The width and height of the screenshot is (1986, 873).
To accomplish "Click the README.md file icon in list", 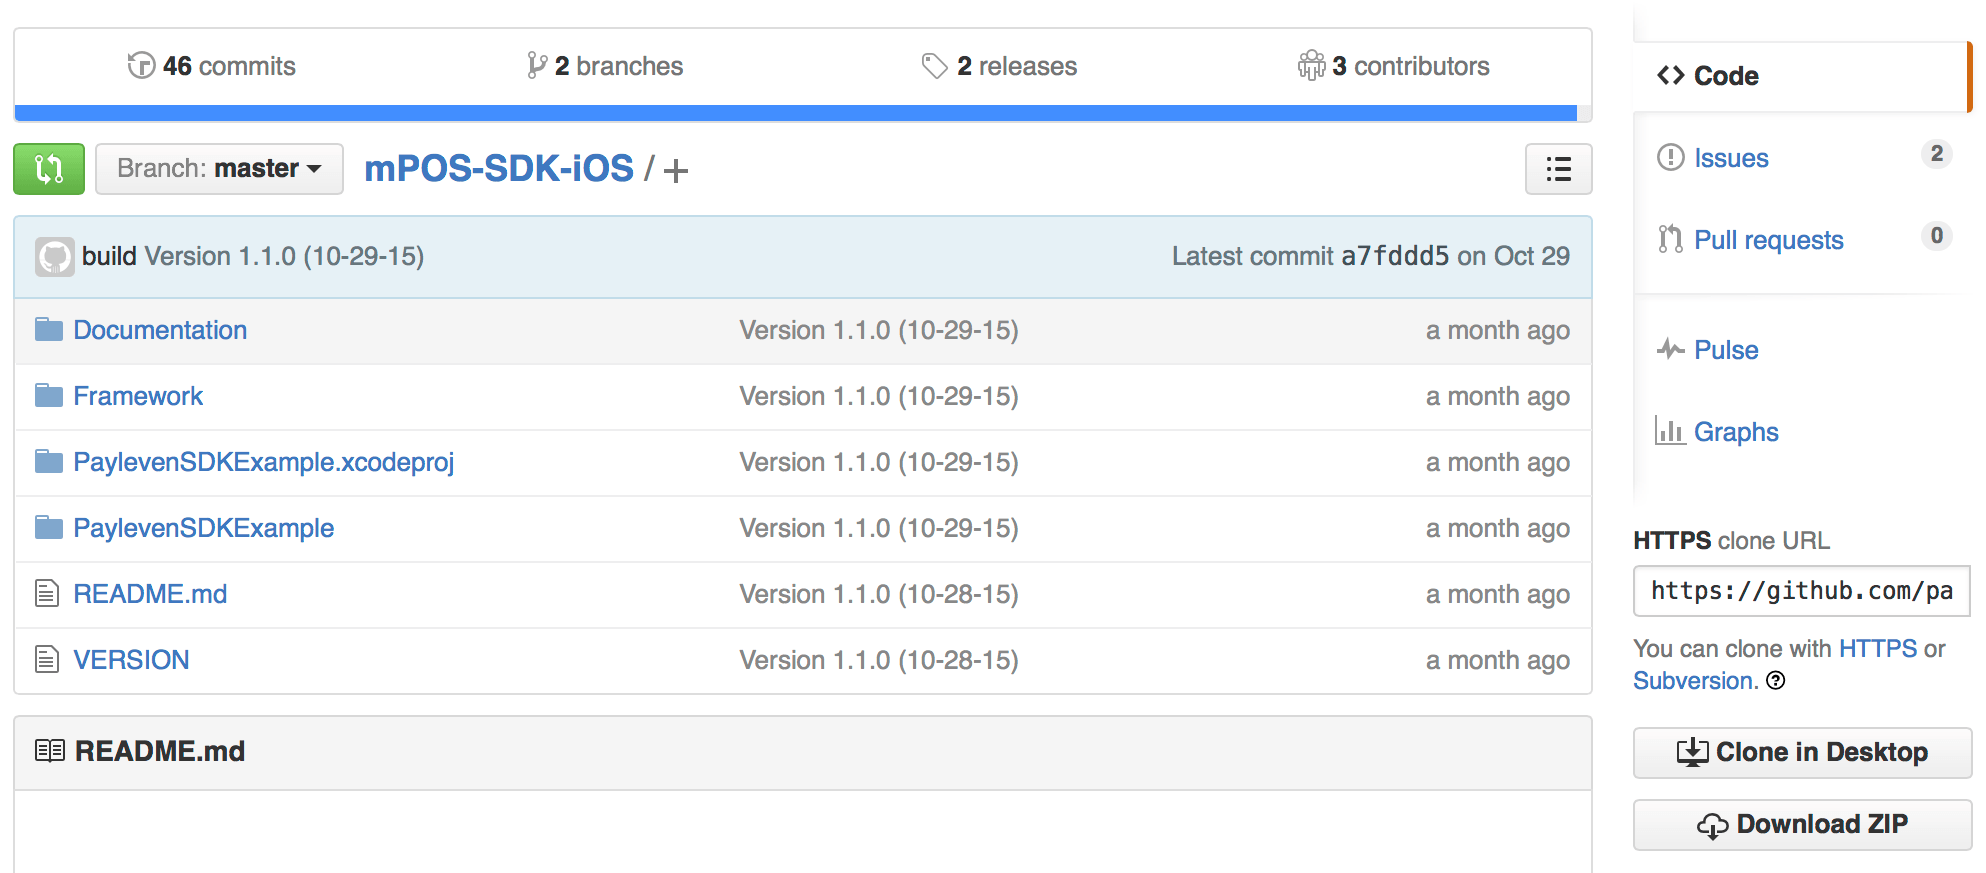I will 47,594.
